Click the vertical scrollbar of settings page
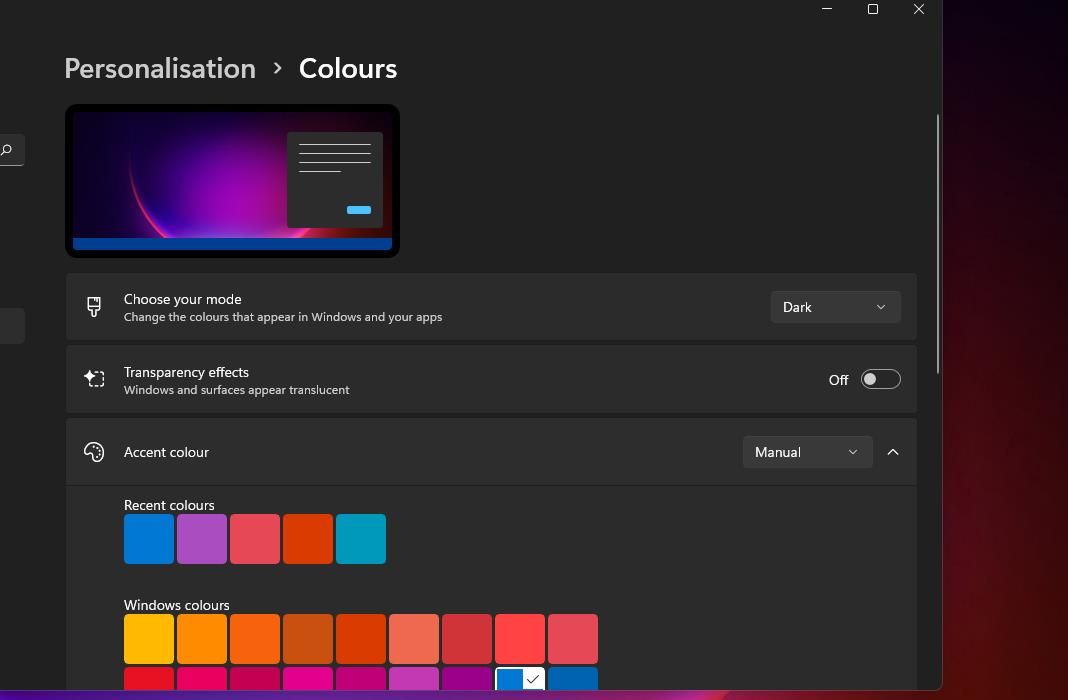Image resolution: width=1068 pixels, height=700 pixels. pyautogui.click(x=938, y=245)
